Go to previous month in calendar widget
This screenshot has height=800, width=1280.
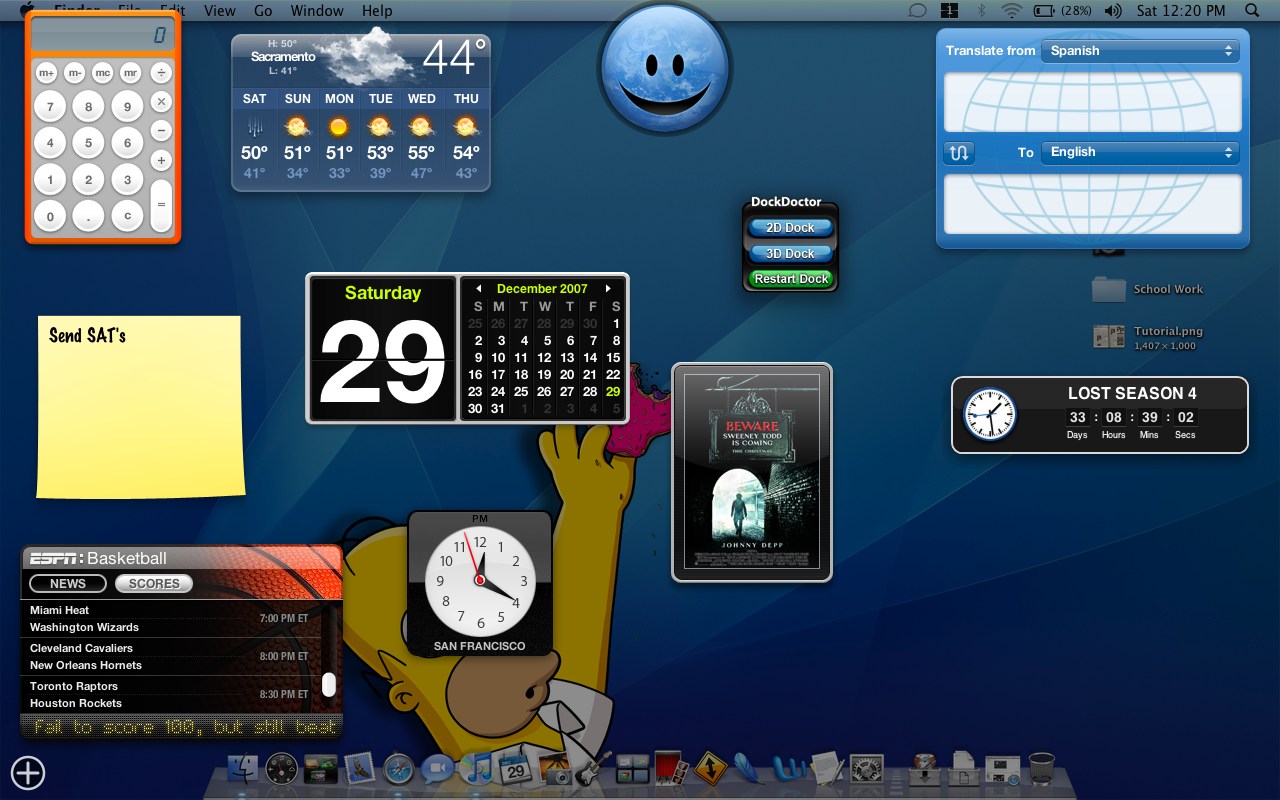click(x=478, y=289)
